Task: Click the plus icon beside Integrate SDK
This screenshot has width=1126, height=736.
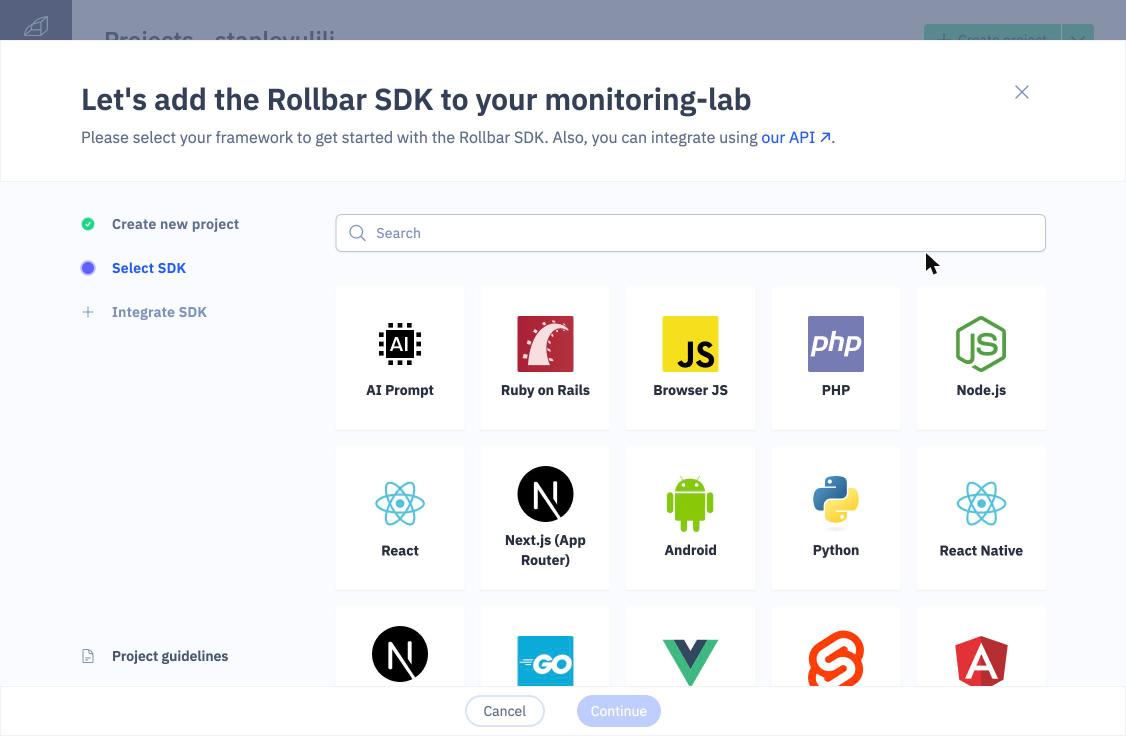Action: click(x=88, y=312)
